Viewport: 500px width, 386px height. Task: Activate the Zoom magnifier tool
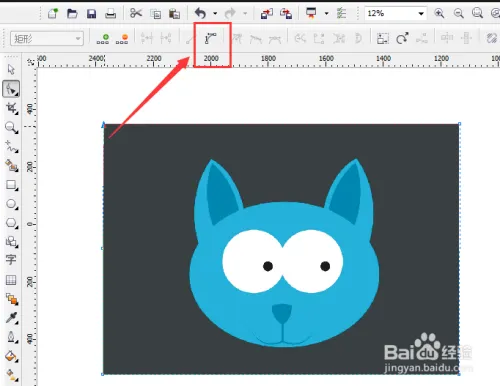[12, 127]
